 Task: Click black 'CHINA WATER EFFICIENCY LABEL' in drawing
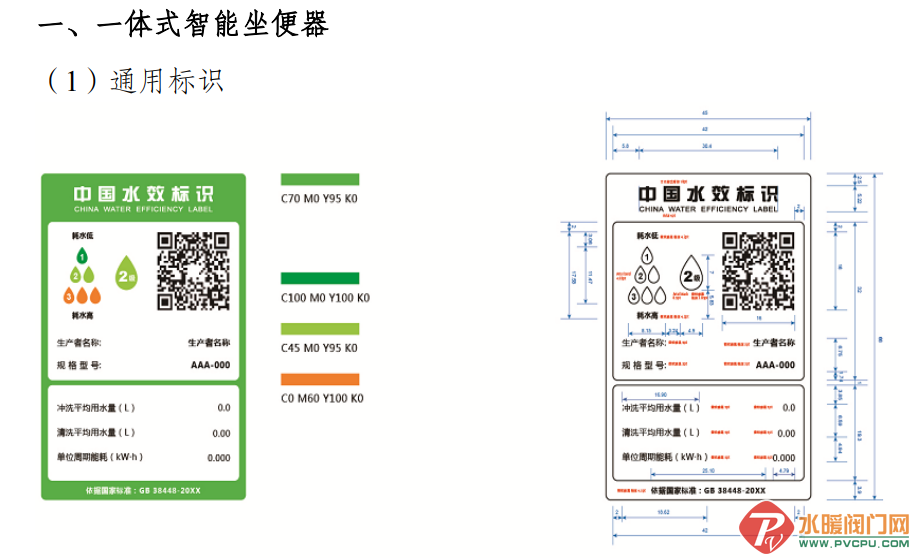tap(708, 209)
